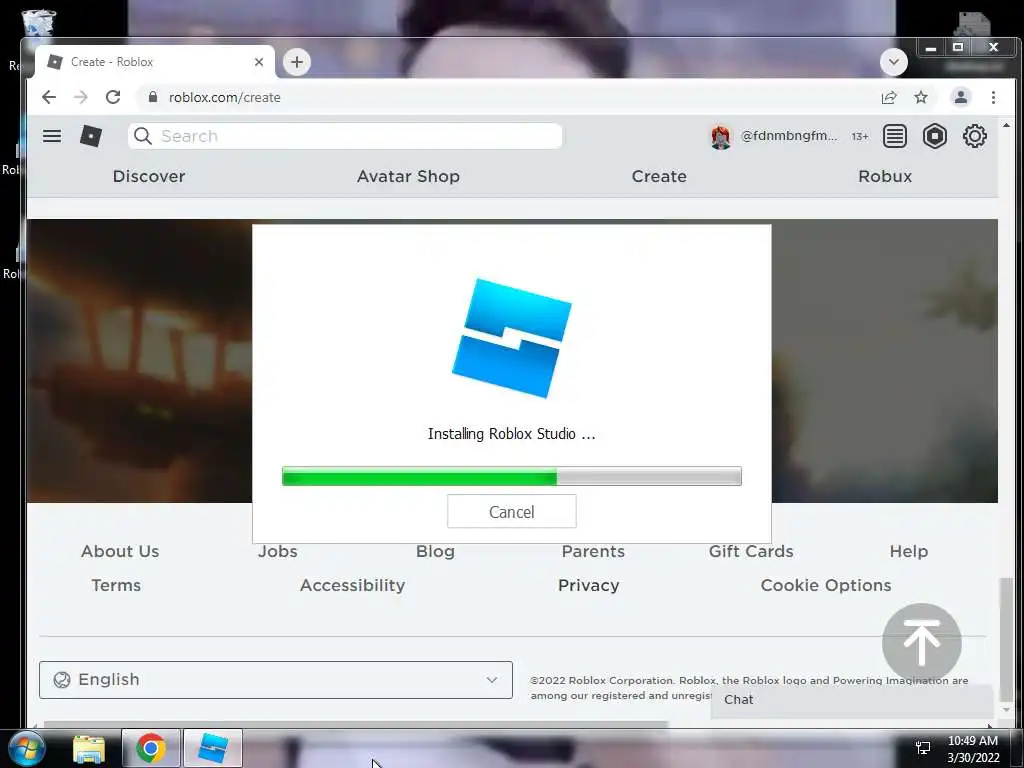Open the Robux hexagon icon

pyautogui.click(x=935, y=136)
